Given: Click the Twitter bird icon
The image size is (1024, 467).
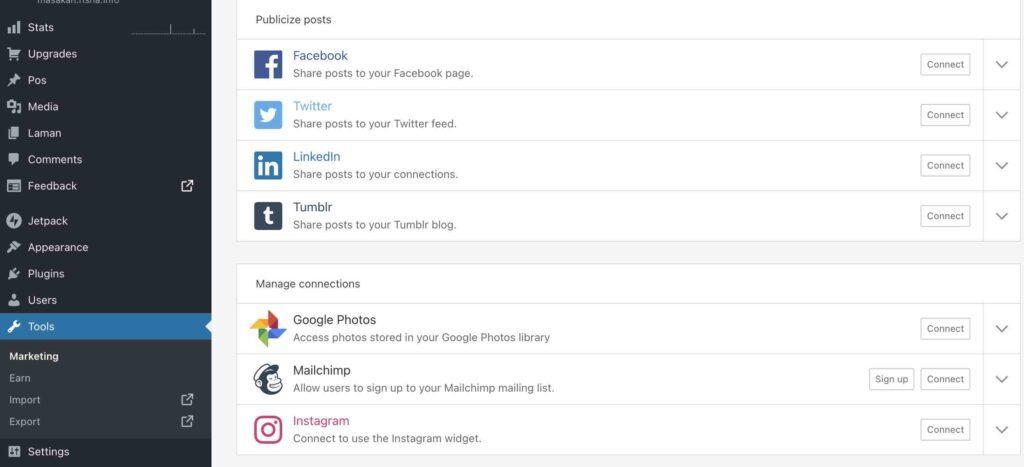Looking at the screenshot, I should point(268,115).
